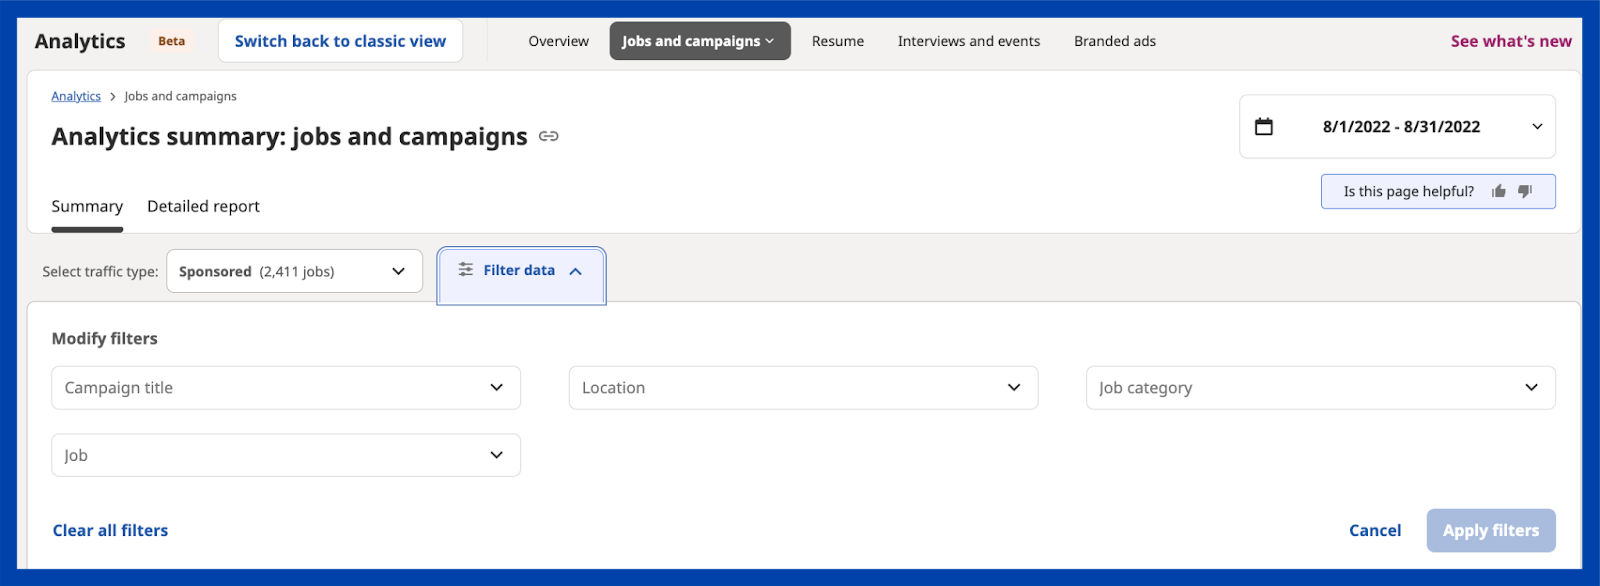The height and width of the screenshot is (586, 1600).
Task: Click the Beta badge
Action: 171,41
